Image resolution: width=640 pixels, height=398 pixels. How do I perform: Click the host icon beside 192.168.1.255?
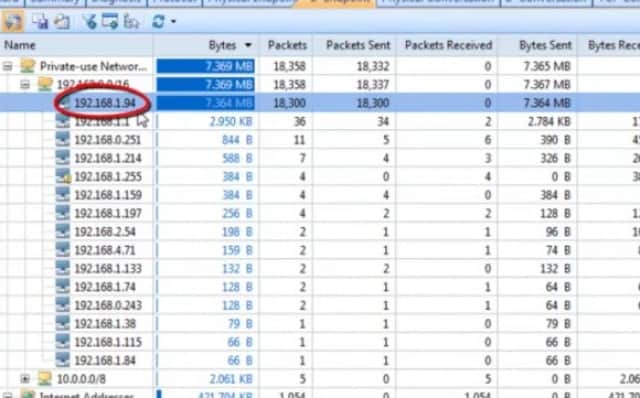pyautogui.click(x=62, y=176)
